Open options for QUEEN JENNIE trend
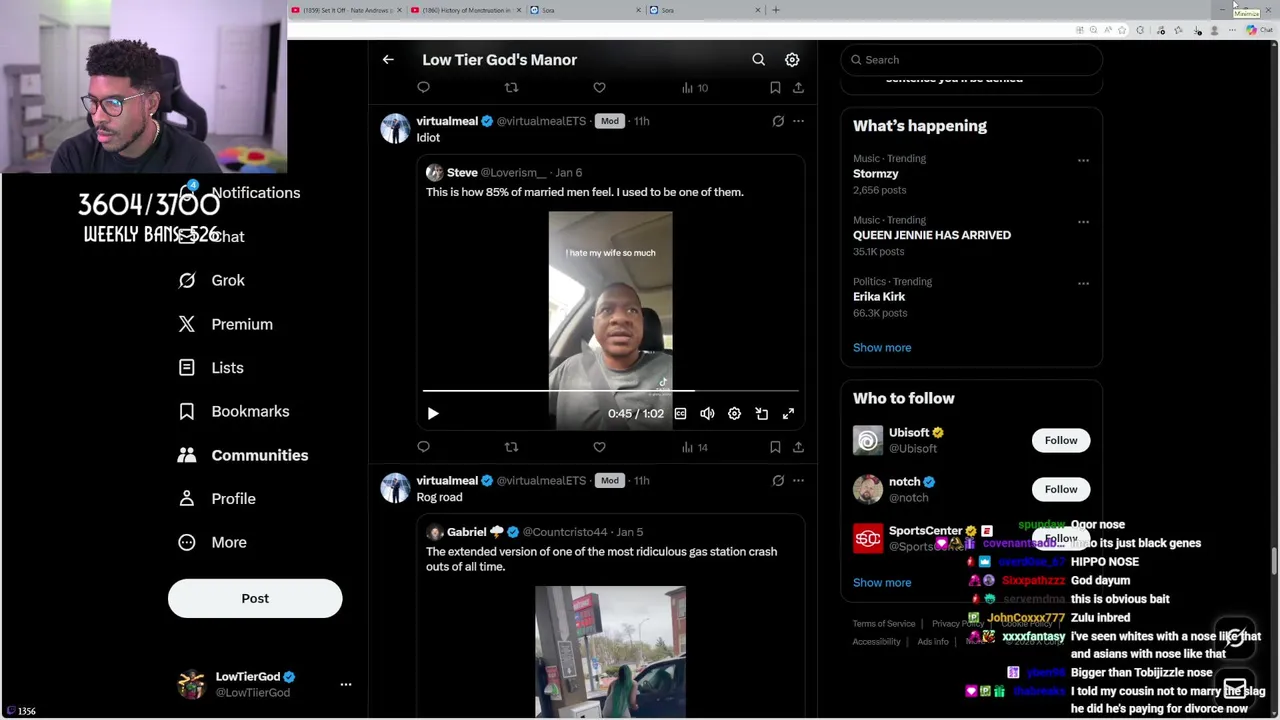This screenshot has width=1280, height=720. coord(1083,222)
